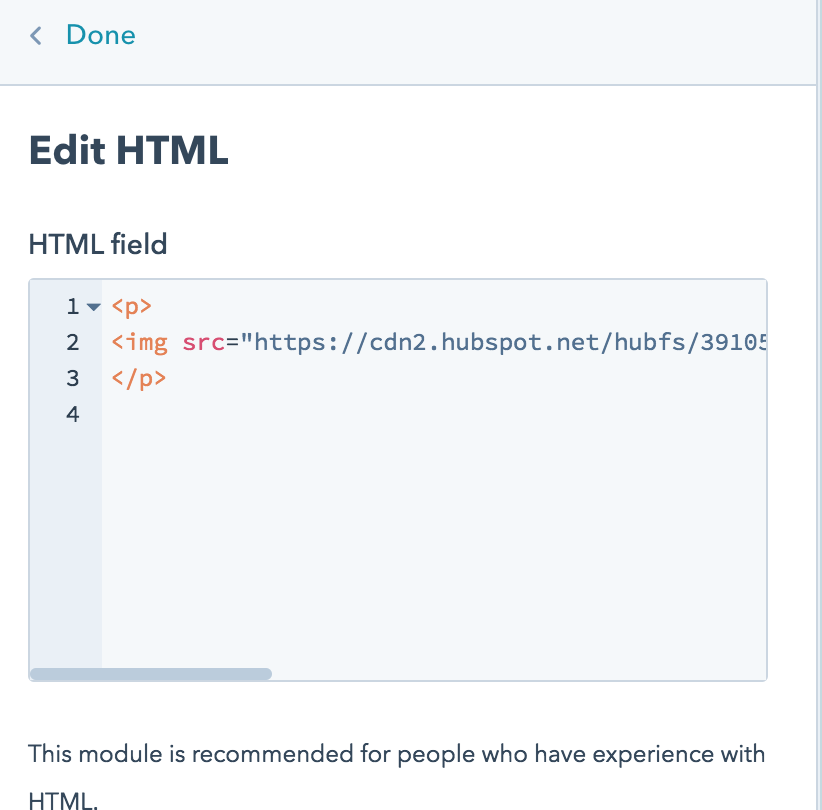This screenshot has width=822, height=810.
Task: Click line number 2 in the gutter
Action: tap(71, 343)
